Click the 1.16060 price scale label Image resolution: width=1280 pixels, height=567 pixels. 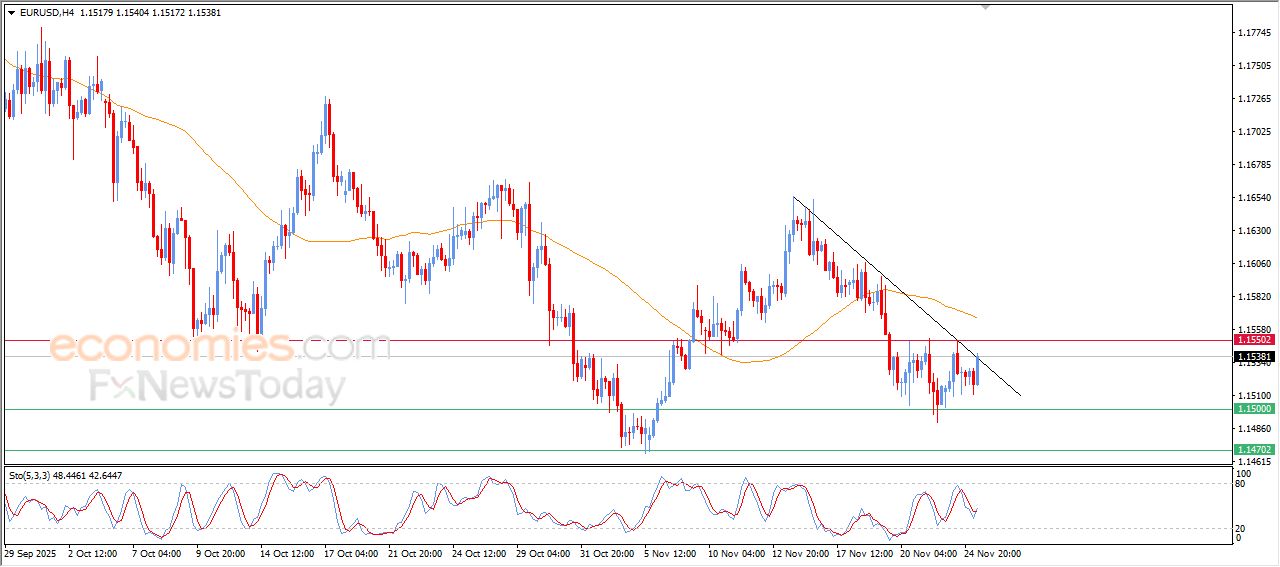tap(1254, 264)
